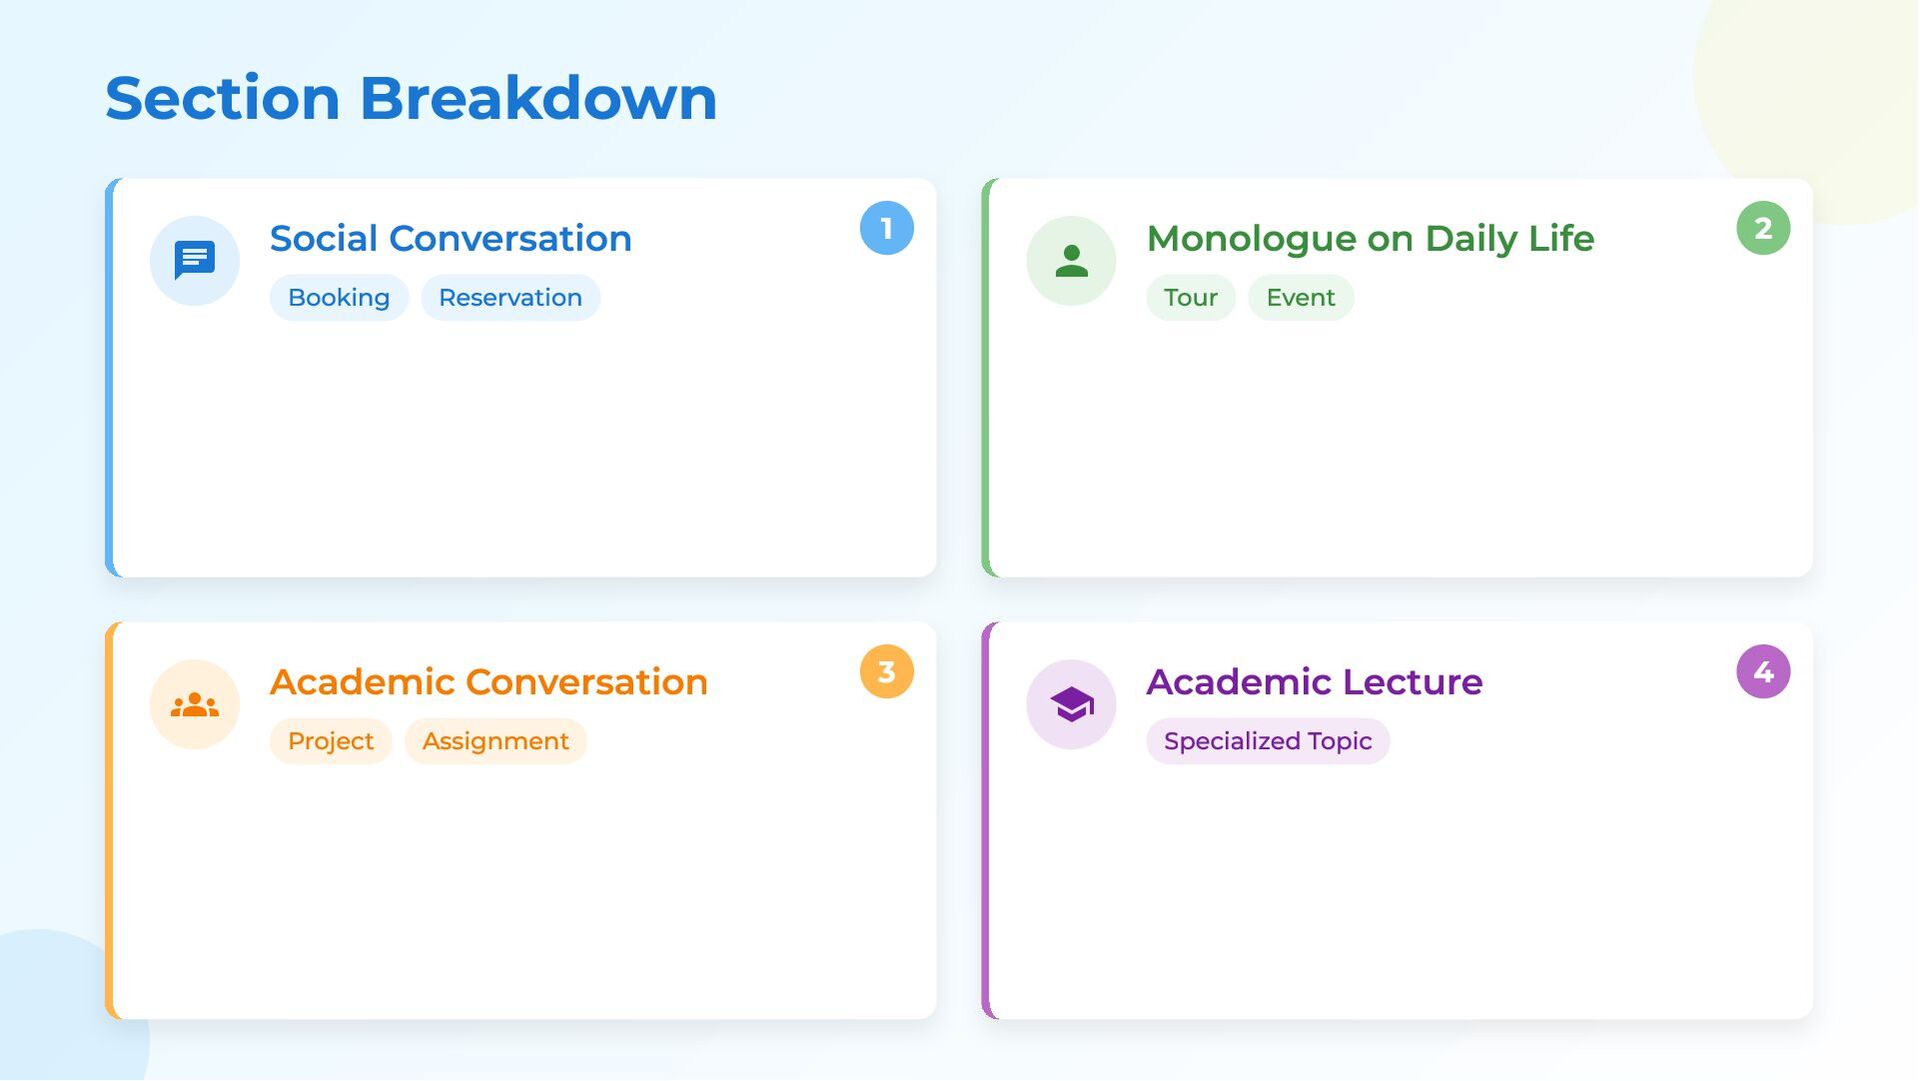1920x1081 pixels.
Task: Open the Academic Conversation heading
Action: pos(488,682)
